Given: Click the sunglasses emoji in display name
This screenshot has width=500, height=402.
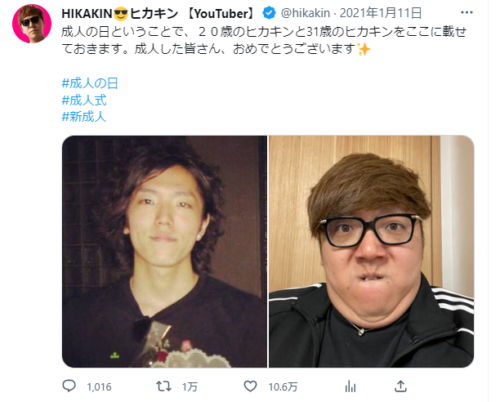Looking at the screenshot, I should pyautogui.click(x=121, y=14).
